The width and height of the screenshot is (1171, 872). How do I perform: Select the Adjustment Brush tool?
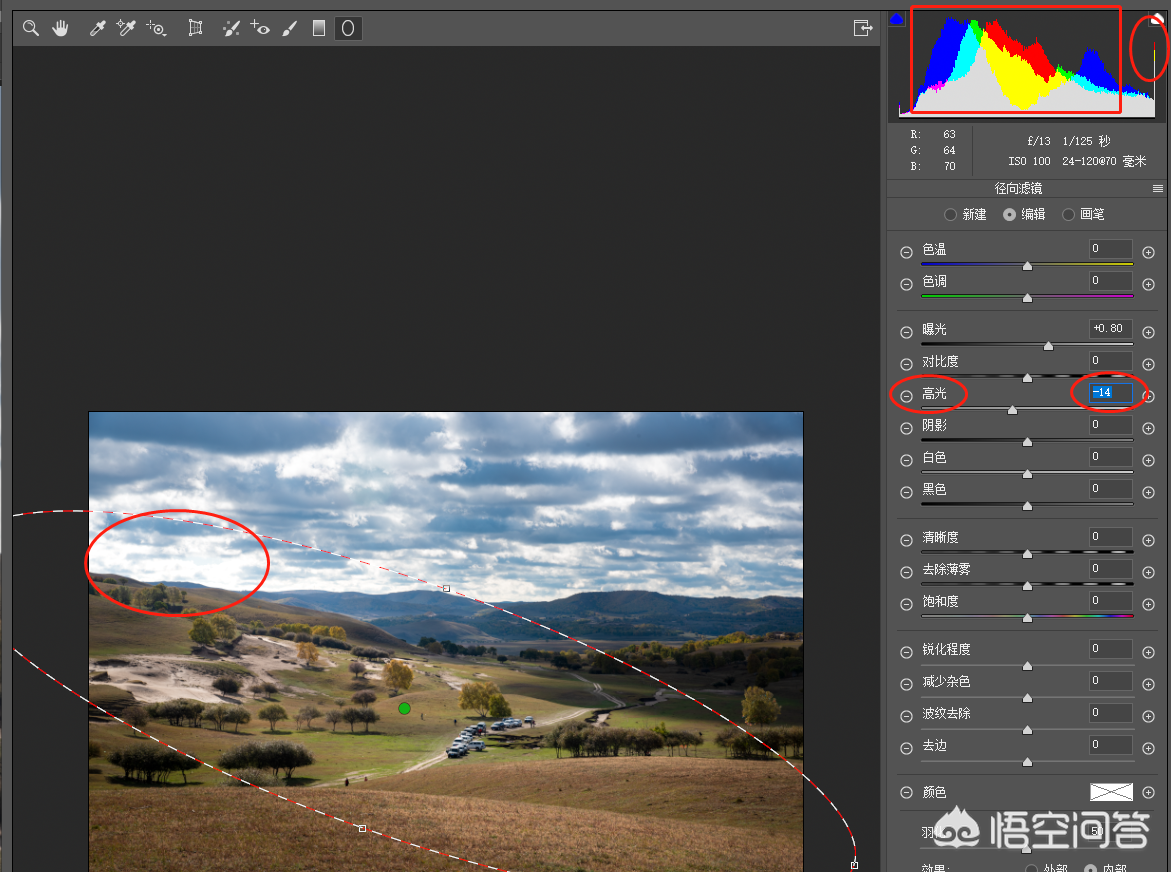290,28
